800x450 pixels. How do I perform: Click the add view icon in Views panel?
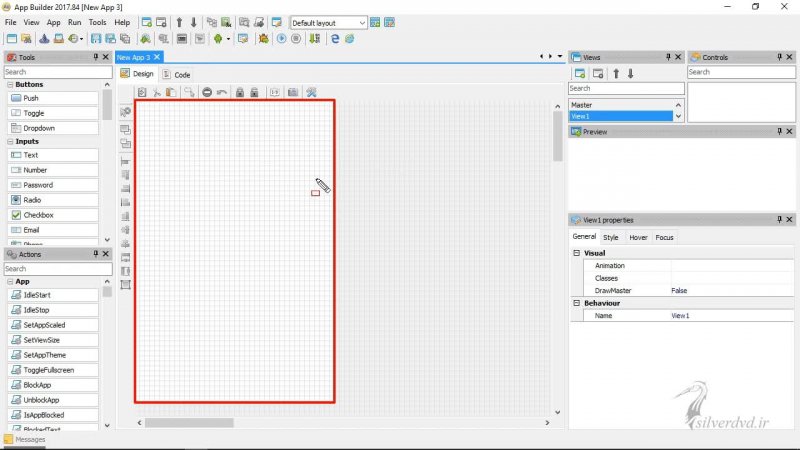tap(579, 73)
